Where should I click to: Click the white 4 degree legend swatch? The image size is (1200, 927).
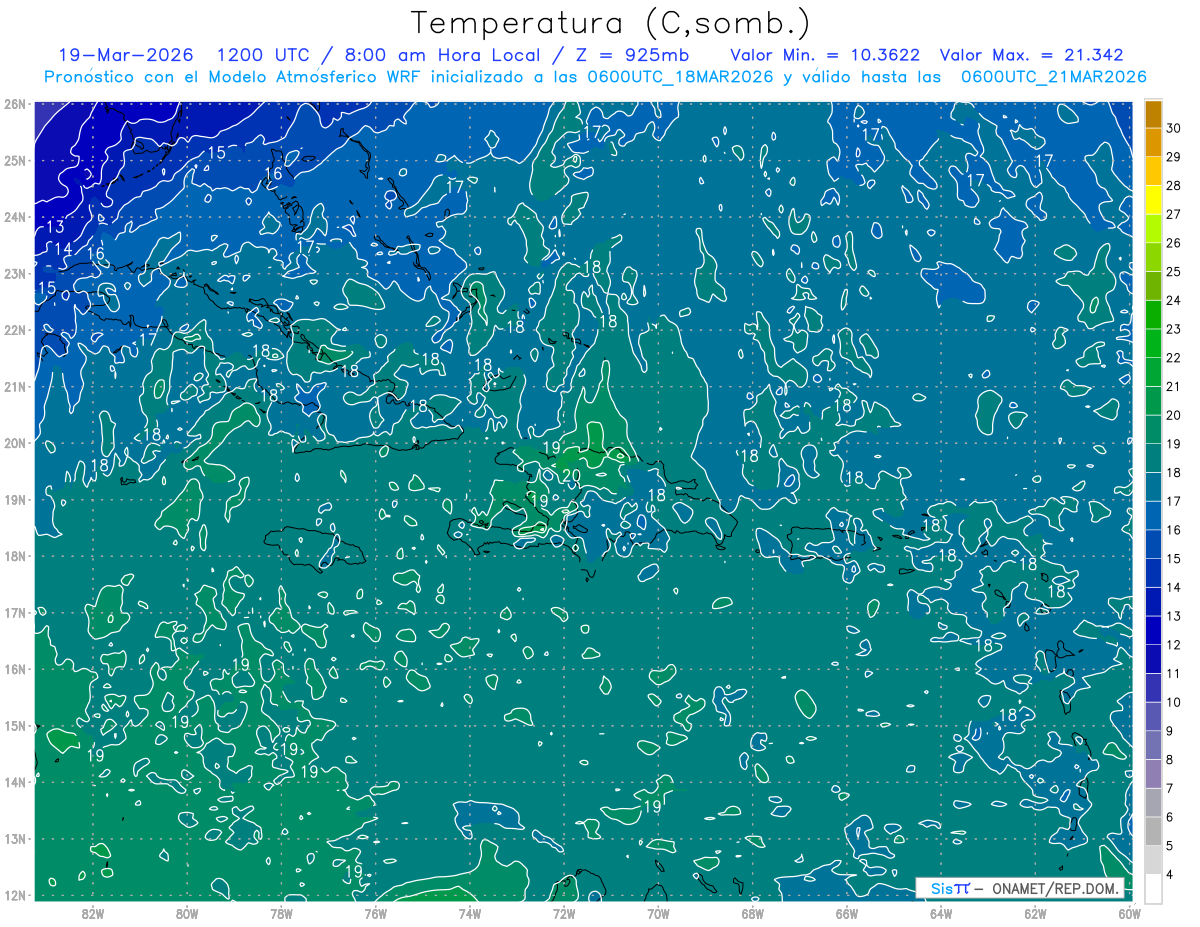pyautogui.click(x=1153, y=888)
